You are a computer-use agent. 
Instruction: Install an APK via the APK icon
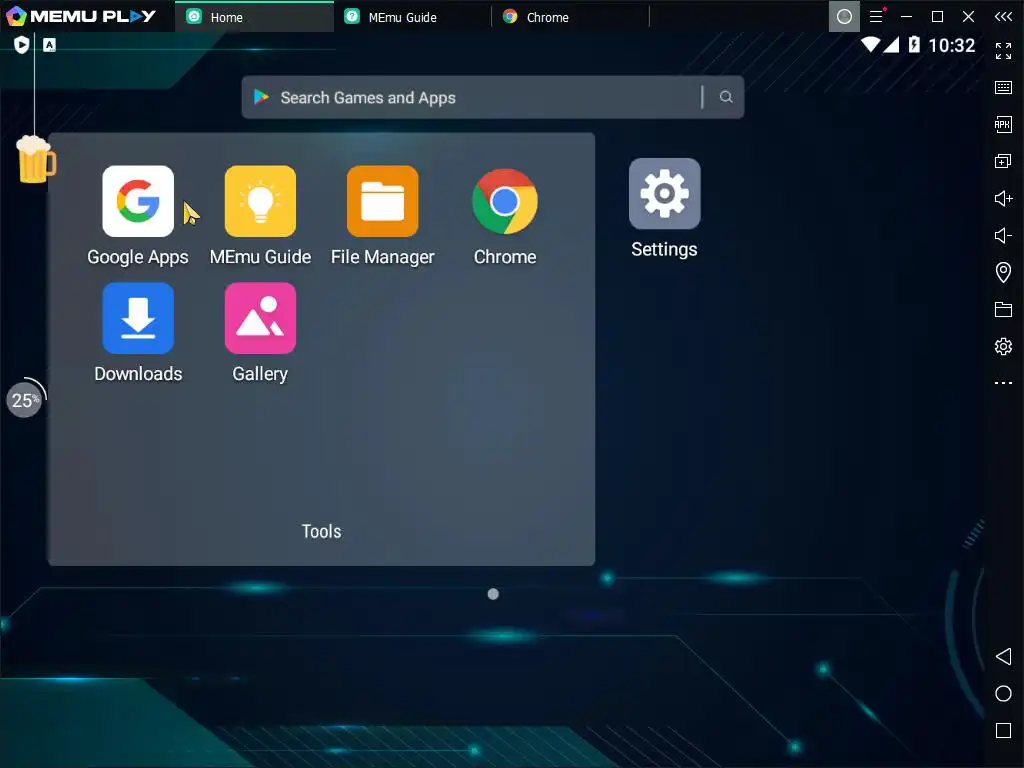click(1003, 124)
